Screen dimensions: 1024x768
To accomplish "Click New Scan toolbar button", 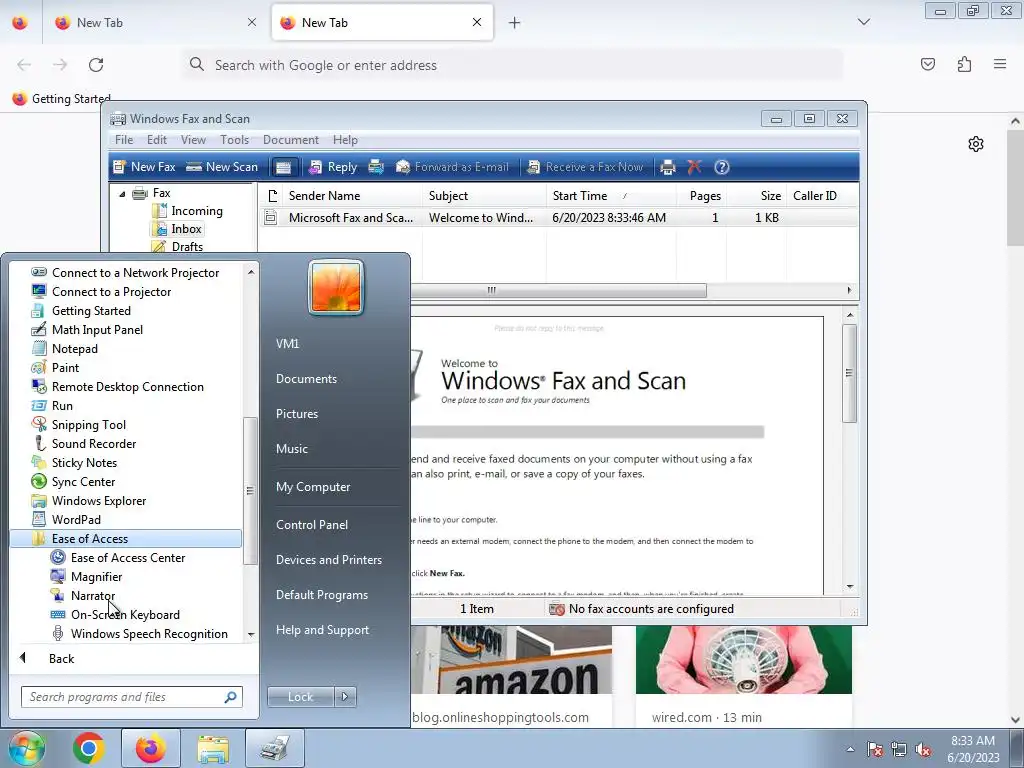I will click(222, 167).
